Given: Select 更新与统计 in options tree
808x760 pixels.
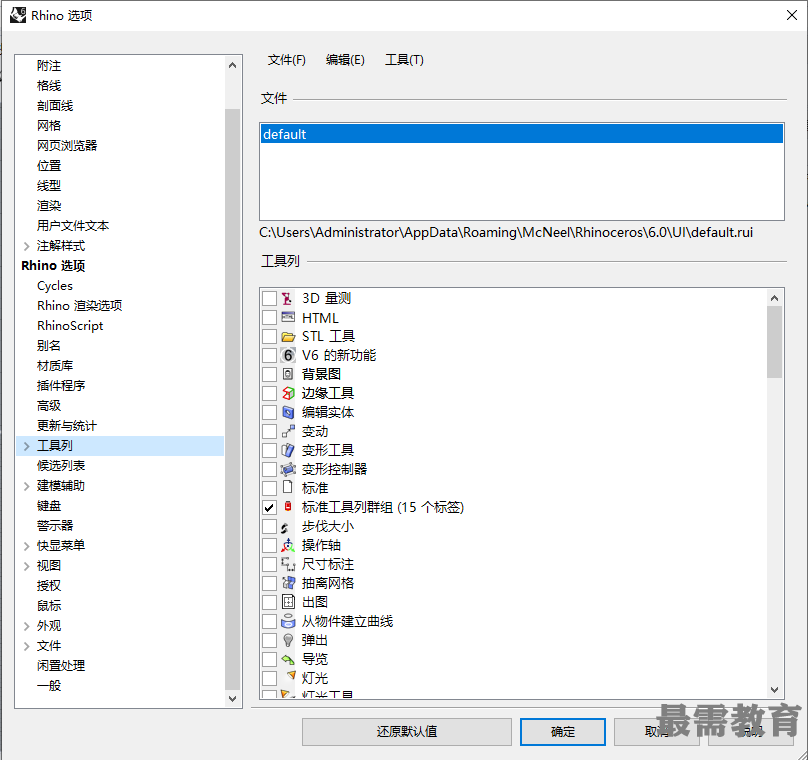Looking at the screenshot, I should pos(66,426).
